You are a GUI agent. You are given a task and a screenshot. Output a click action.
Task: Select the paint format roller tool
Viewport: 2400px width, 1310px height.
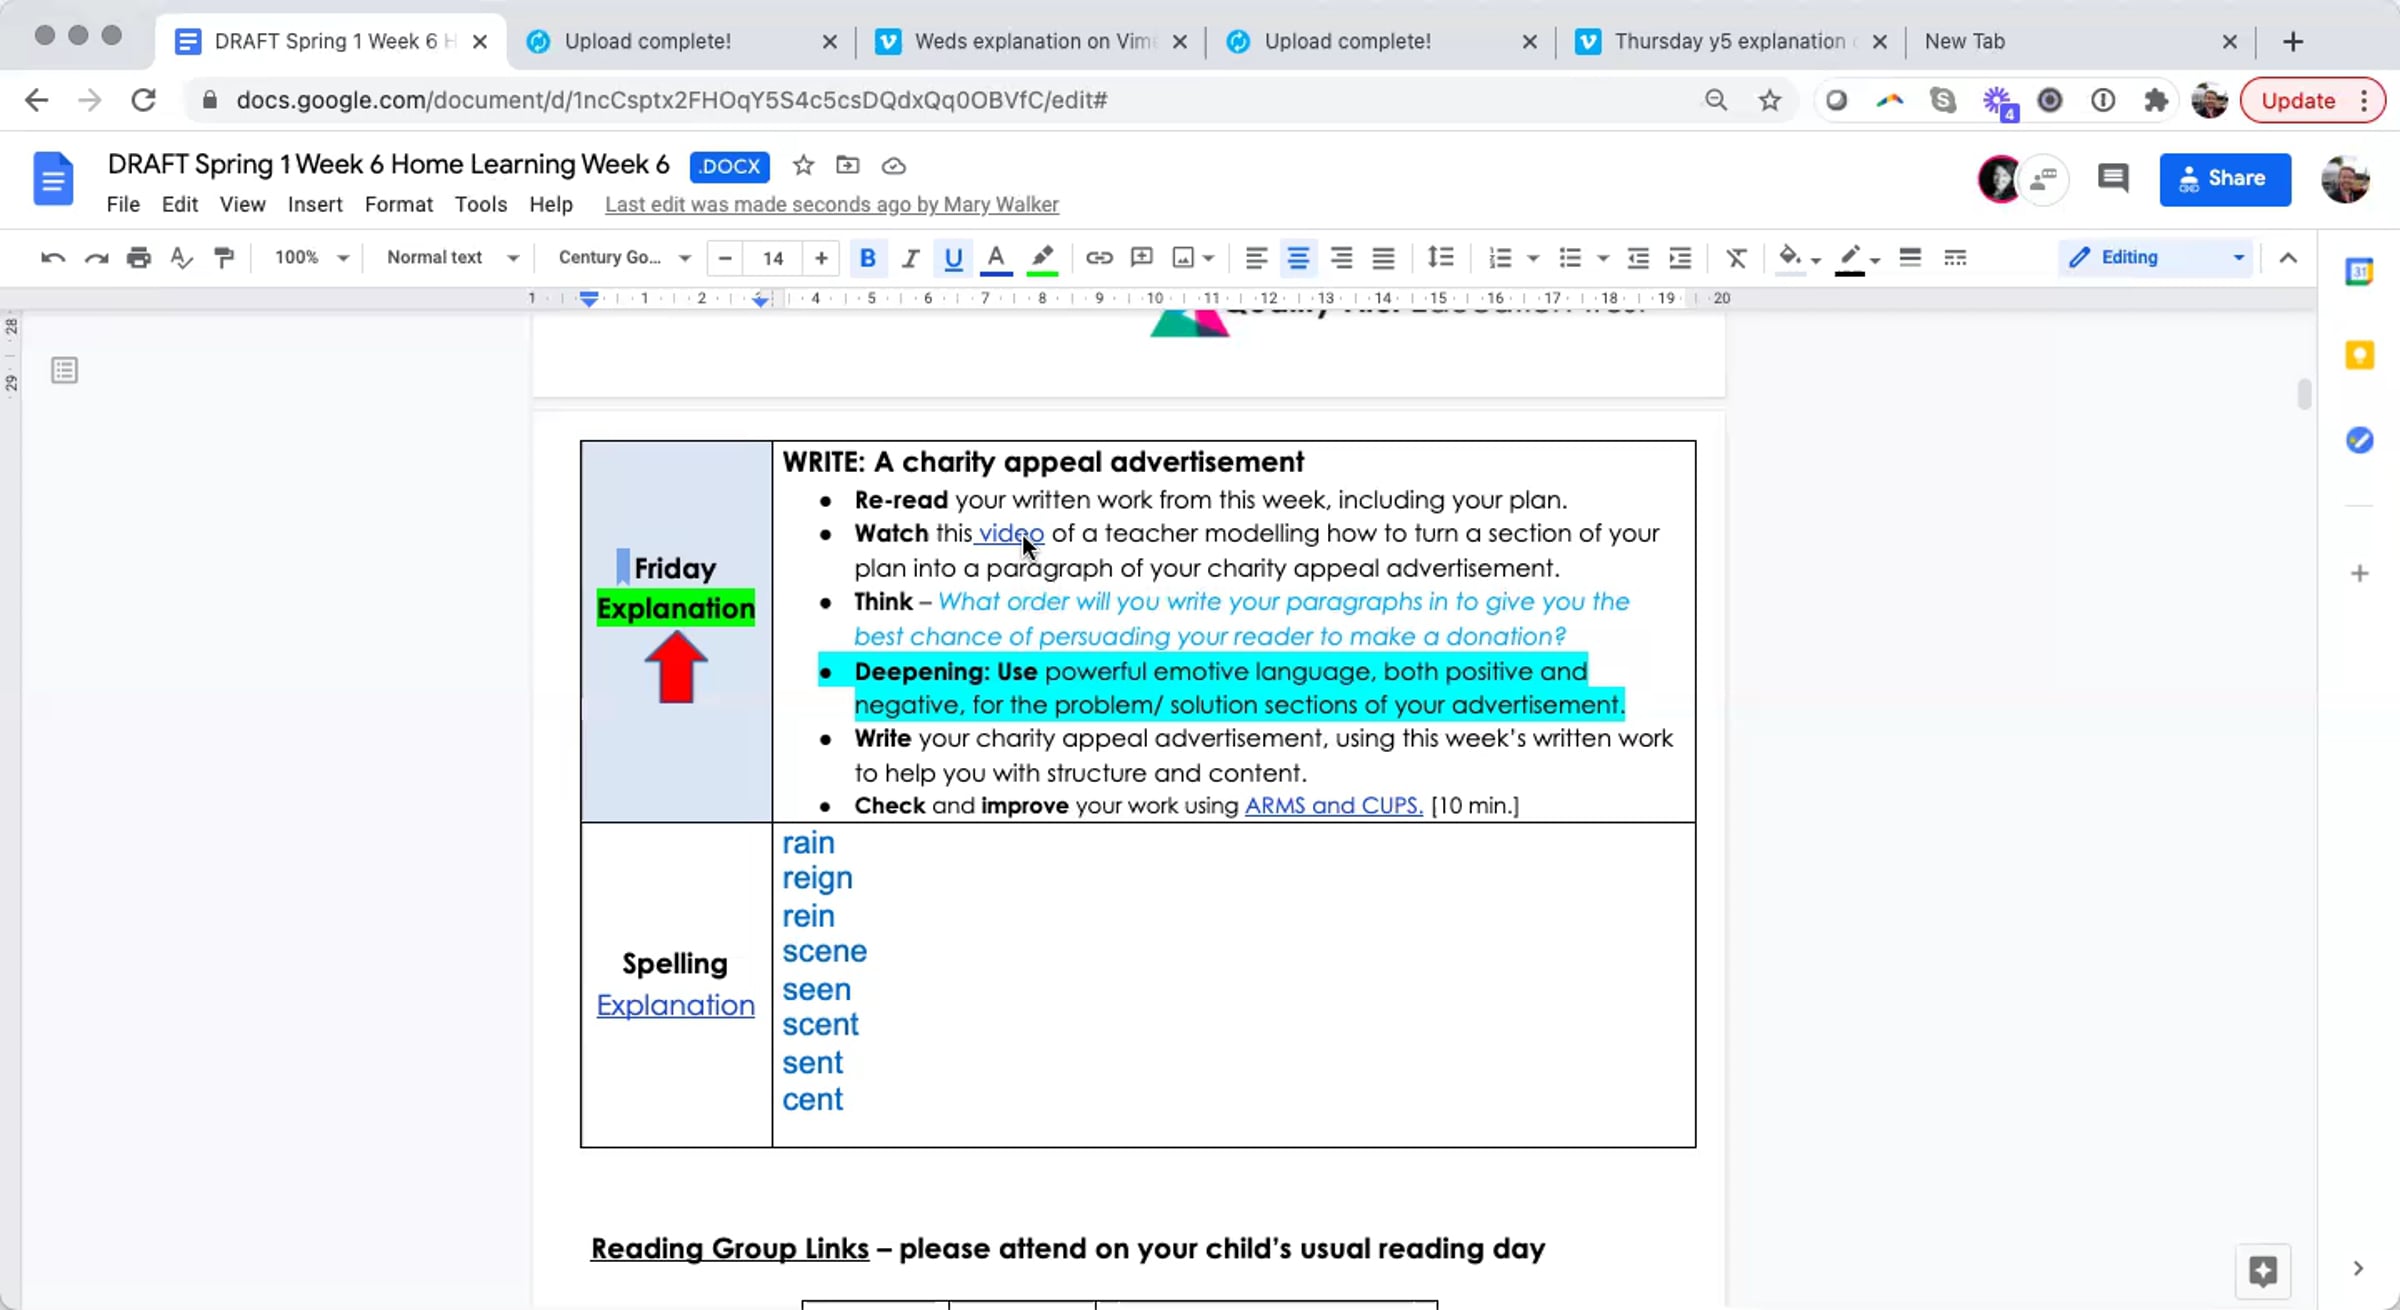pyautogui.click(x=224, y=258)
